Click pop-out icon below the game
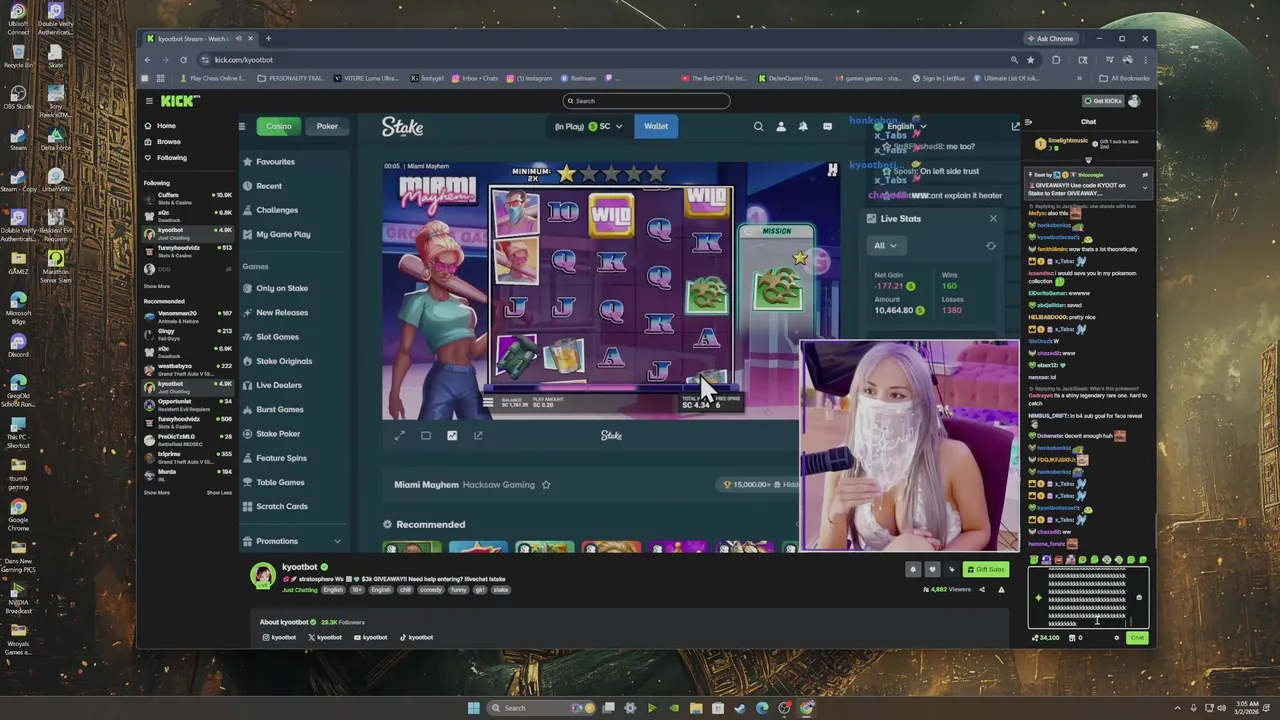 coord(478,435)
